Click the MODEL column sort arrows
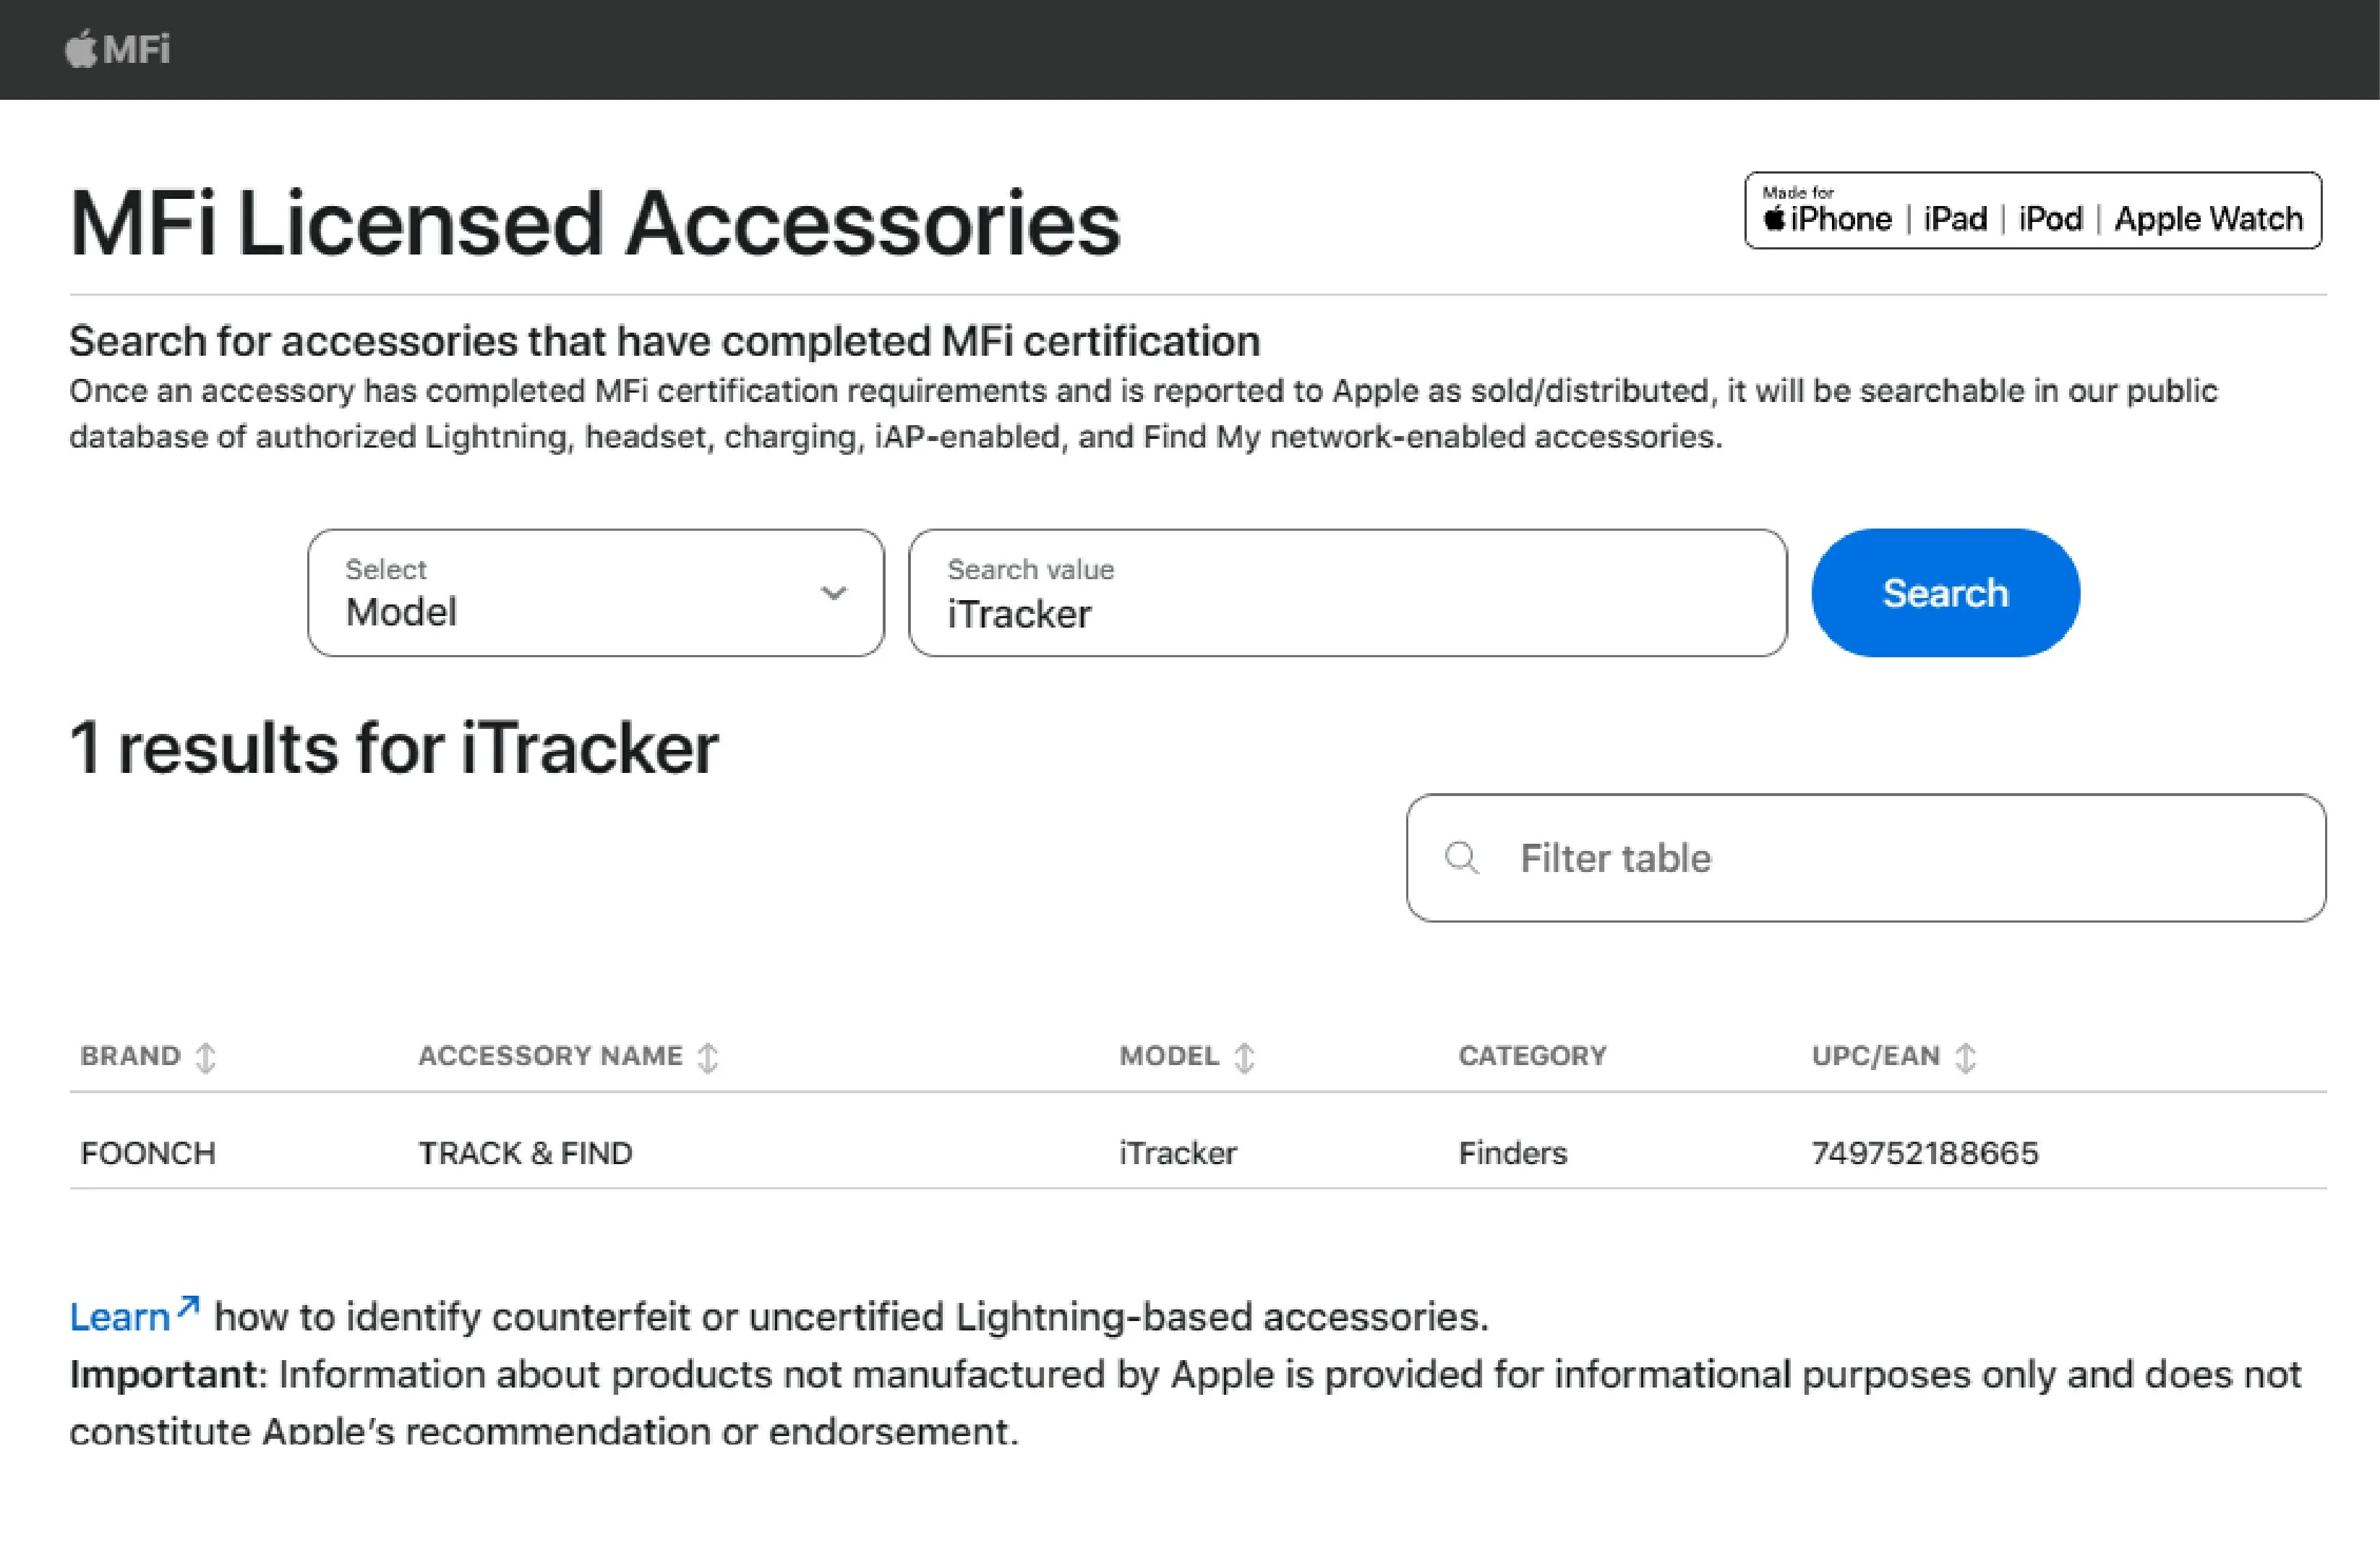Image resolution: width=2380 pixels, height=1543 pixels. pos(1245,1056)
